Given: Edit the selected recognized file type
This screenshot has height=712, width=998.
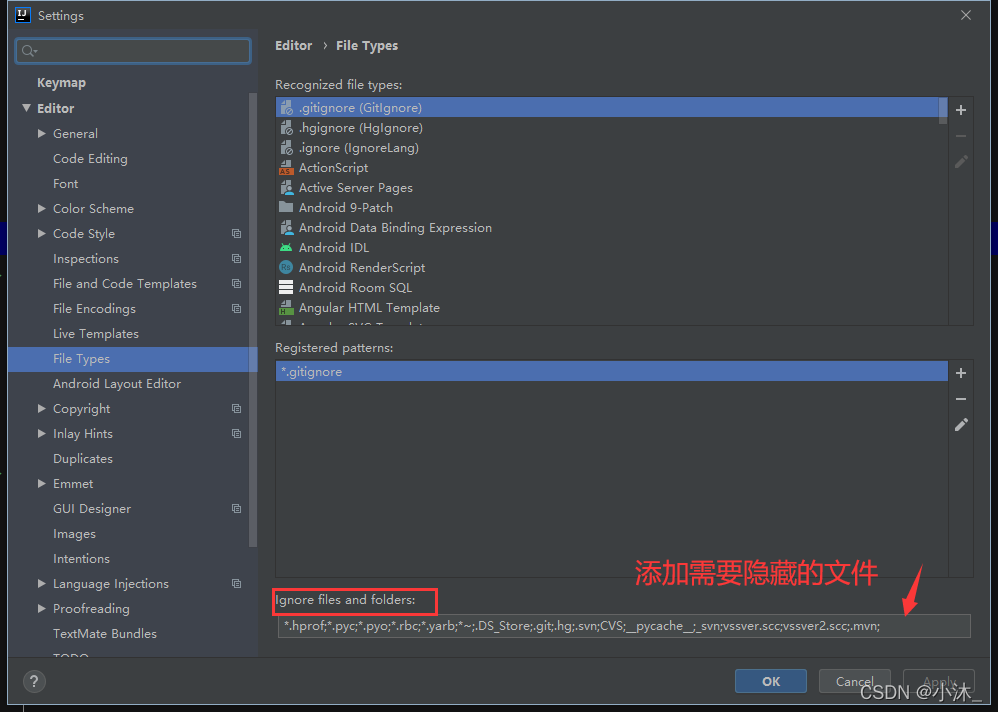Looking at the screenshot, I should point(960,162).
